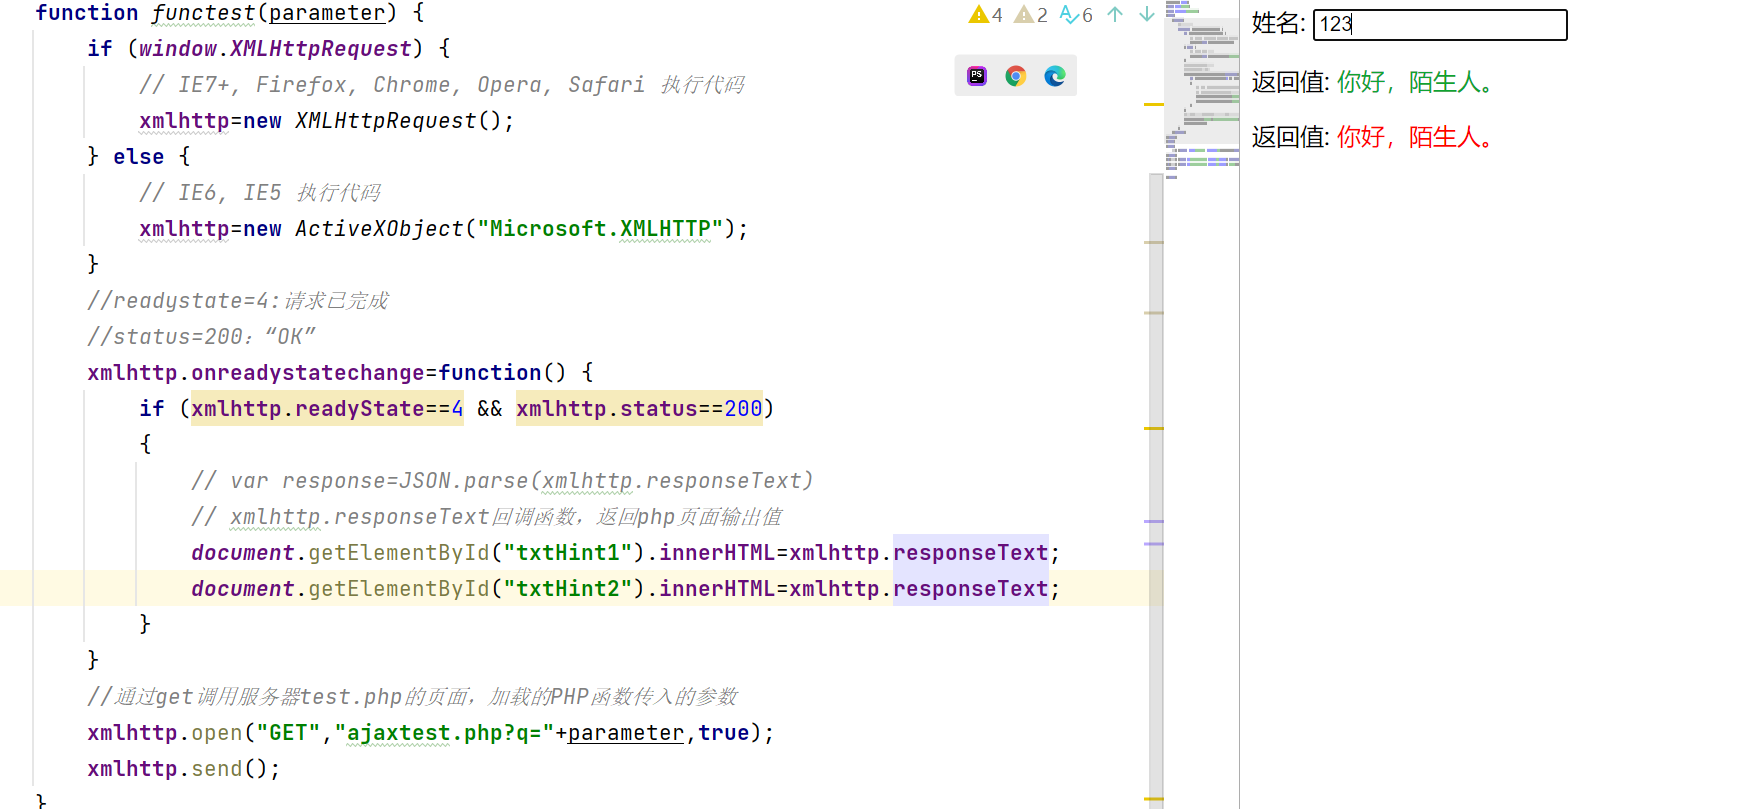Screen dimensions: 1749x809
Task: Click responseText on the txtHint2 line
Action: (x=971, y=589)
